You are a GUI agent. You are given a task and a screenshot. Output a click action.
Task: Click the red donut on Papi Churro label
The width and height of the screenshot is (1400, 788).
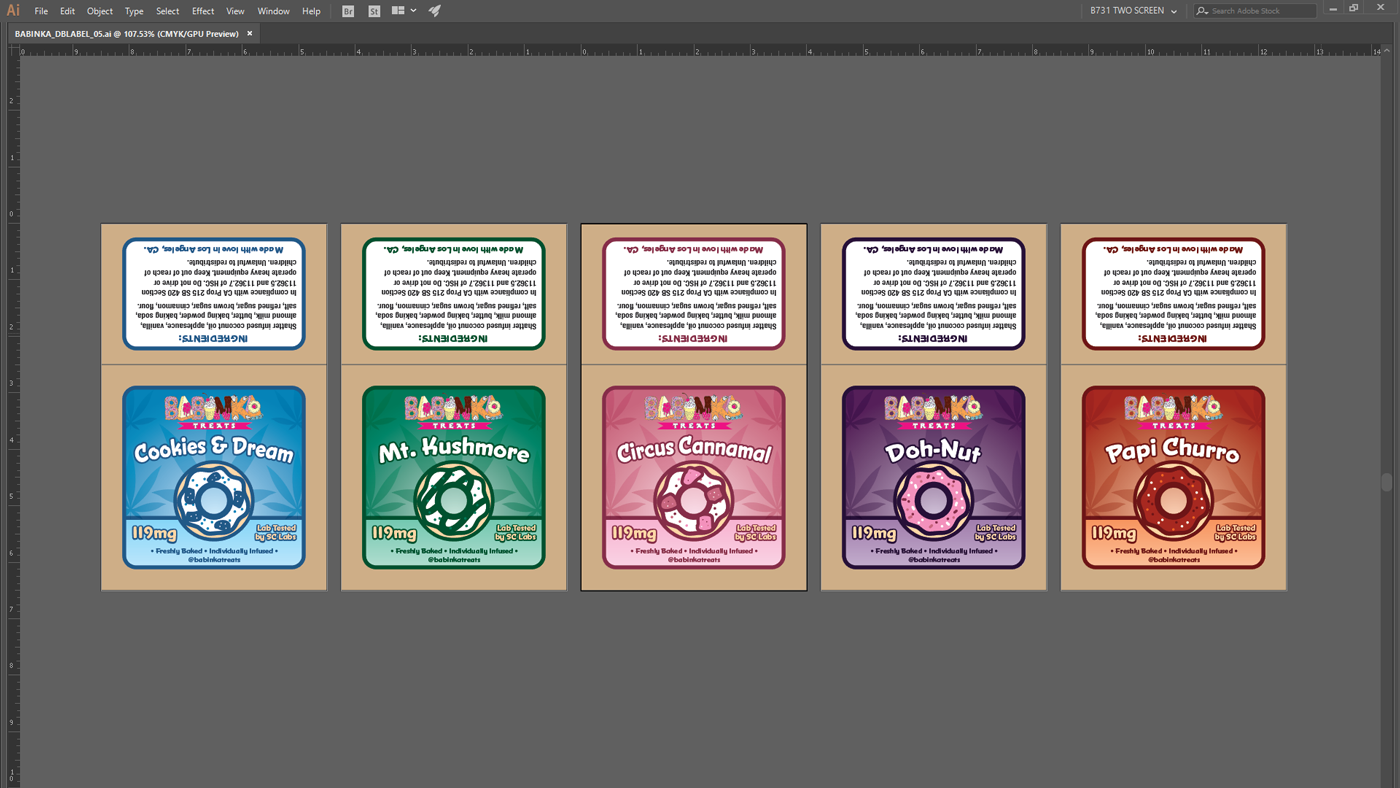1174,499
